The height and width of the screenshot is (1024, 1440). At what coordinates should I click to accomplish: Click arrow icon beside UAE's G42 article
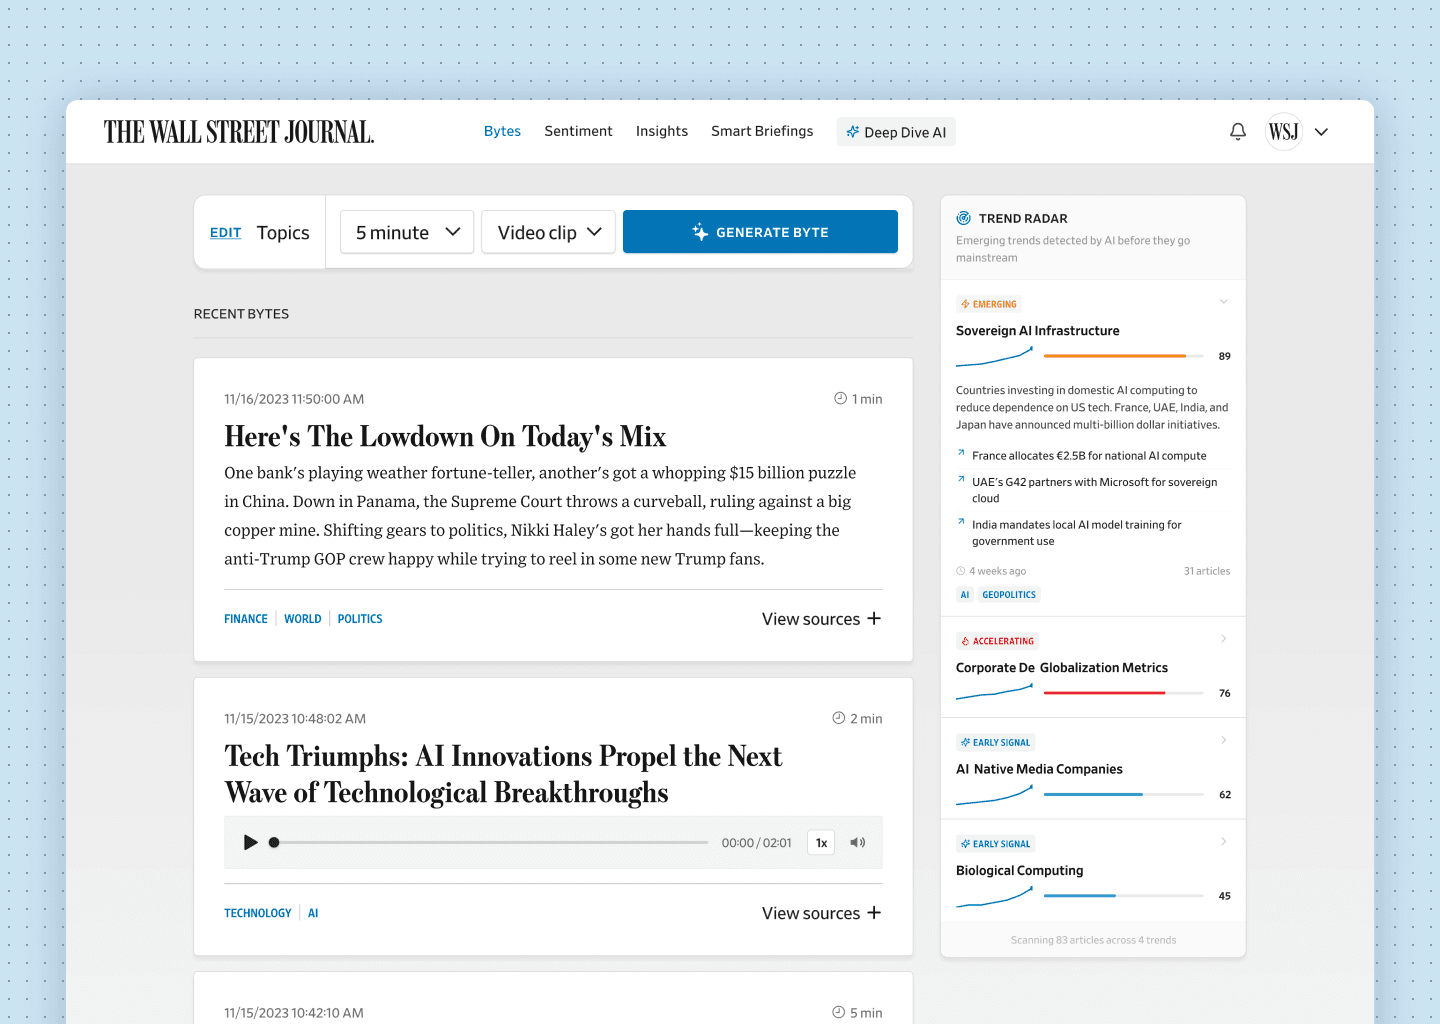[961, 479]
